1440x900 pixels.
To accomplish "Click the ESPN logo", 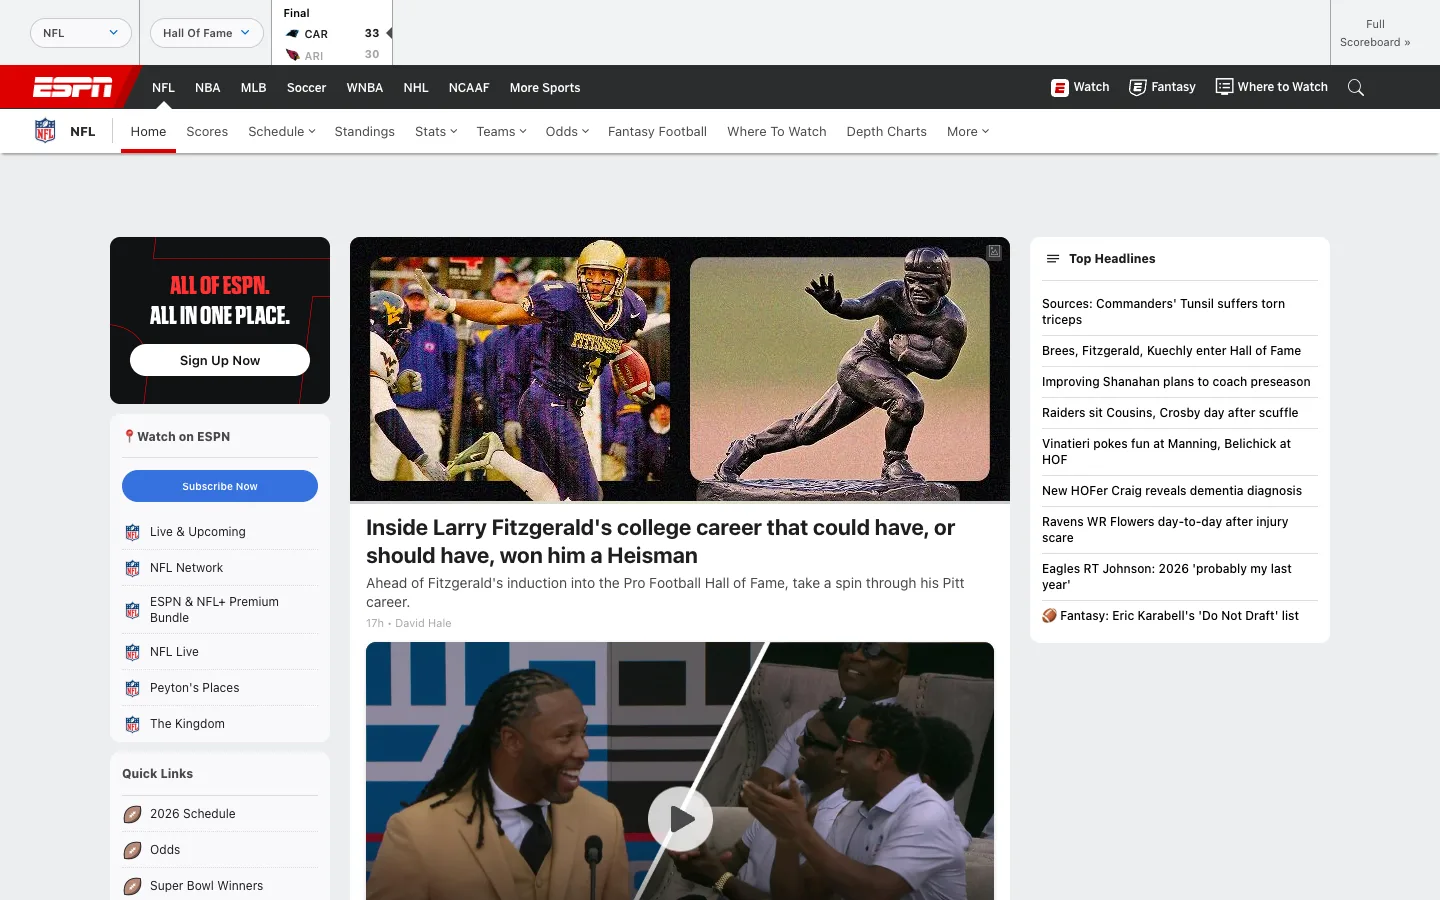I will click(72, 87).
